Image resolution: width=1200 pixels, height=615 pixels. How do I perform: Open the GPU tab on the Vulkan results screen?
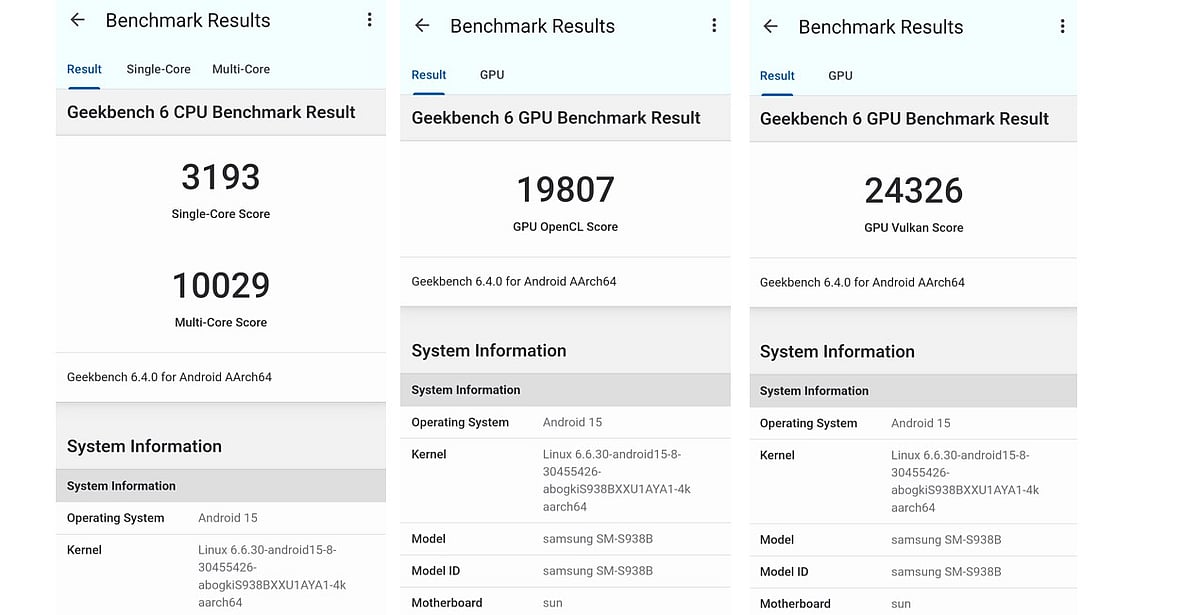[x=840, y=75]
